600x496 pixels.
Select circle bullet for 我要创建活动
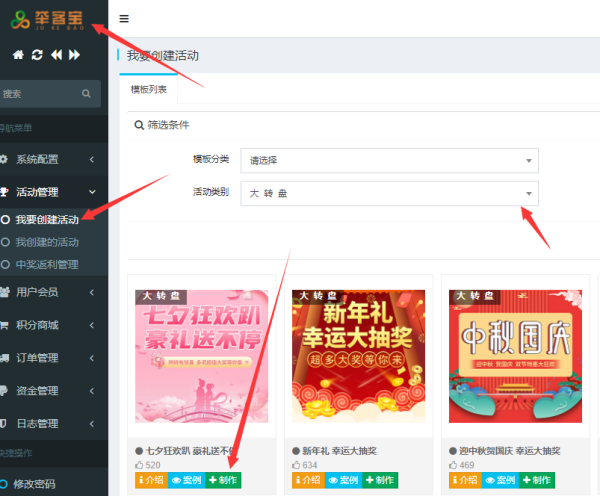click(5, 220)
